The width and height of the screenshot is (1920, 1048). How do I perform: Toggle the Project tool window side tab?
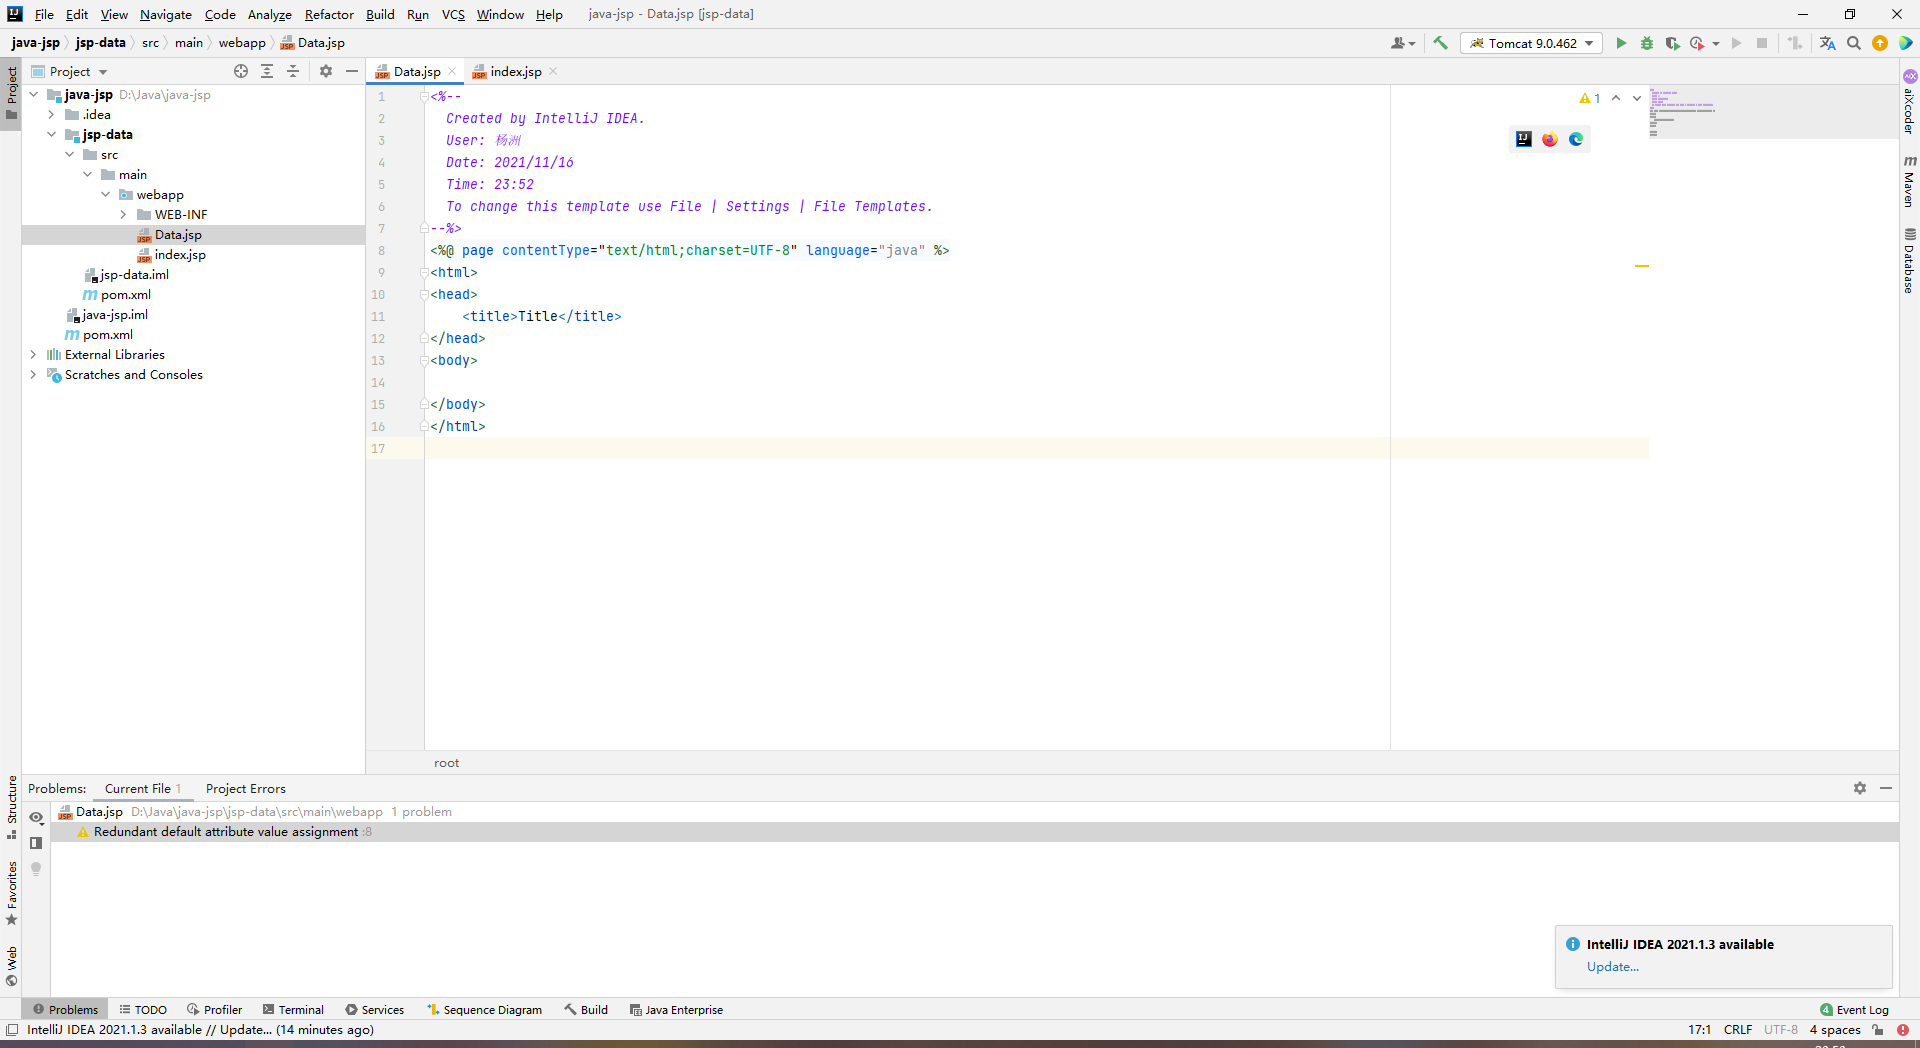pos(11,92)
